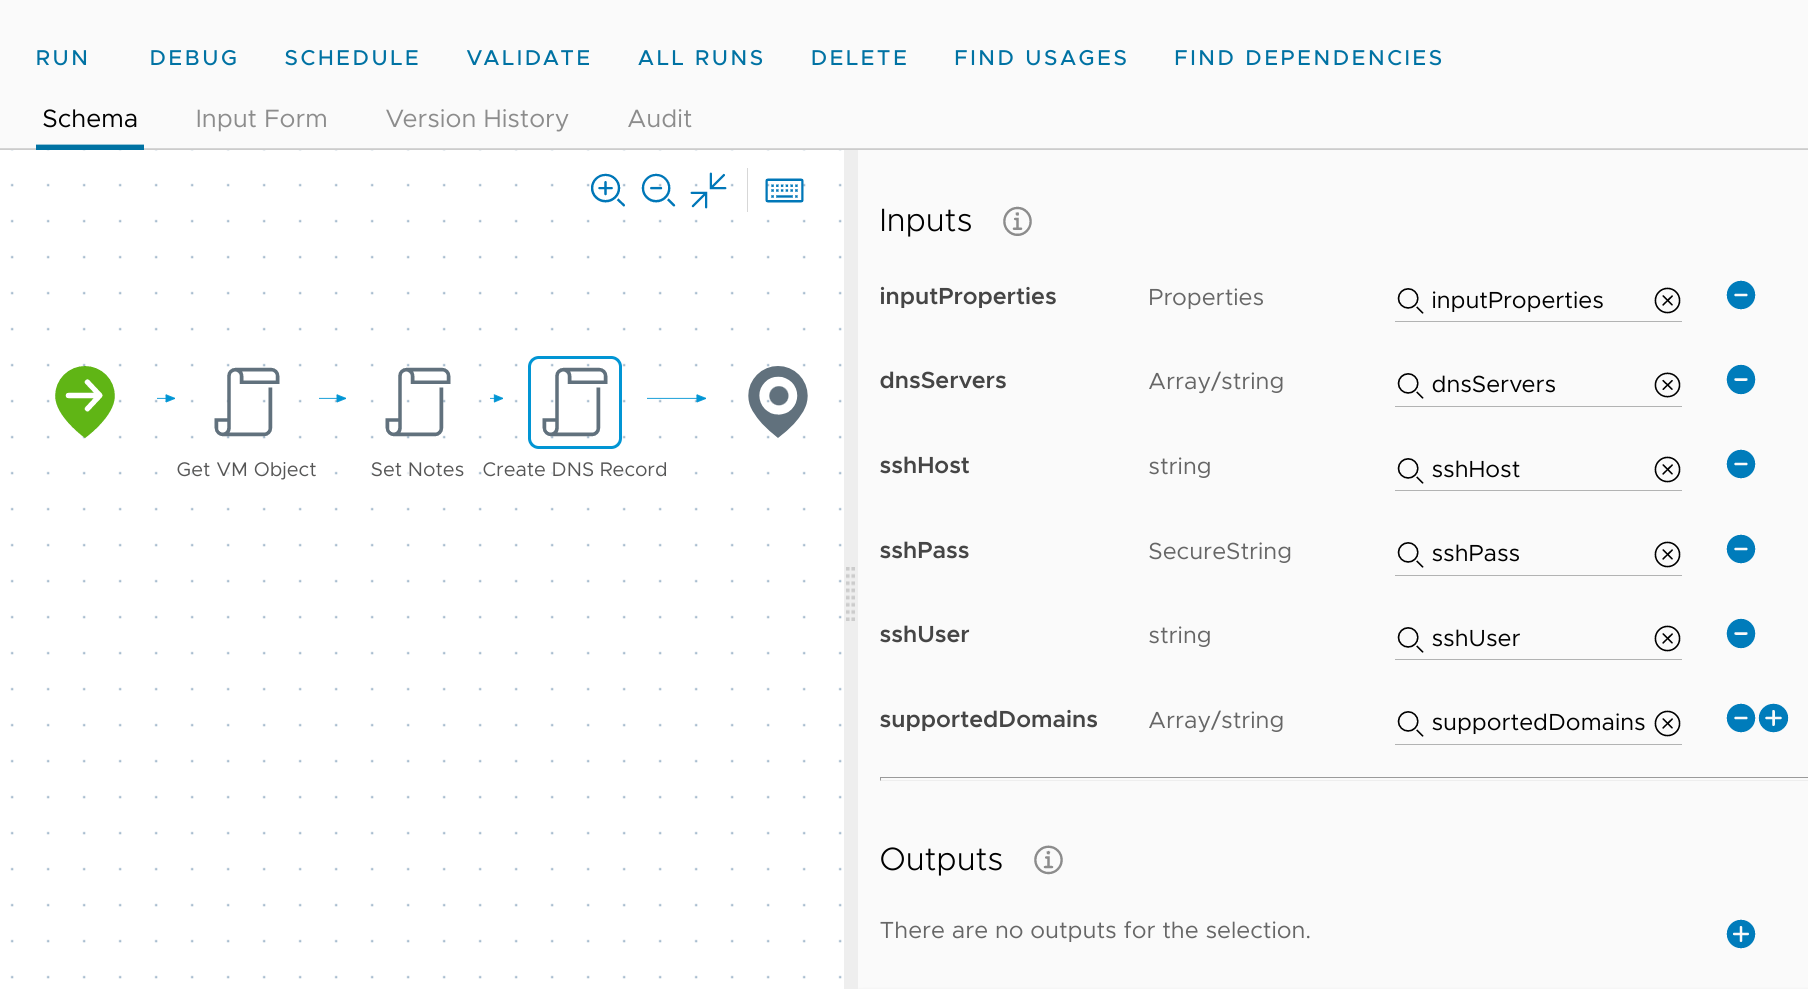Remove the inputProperties input row
The image size is (1808, 989).
click(x=1741, y=295)
